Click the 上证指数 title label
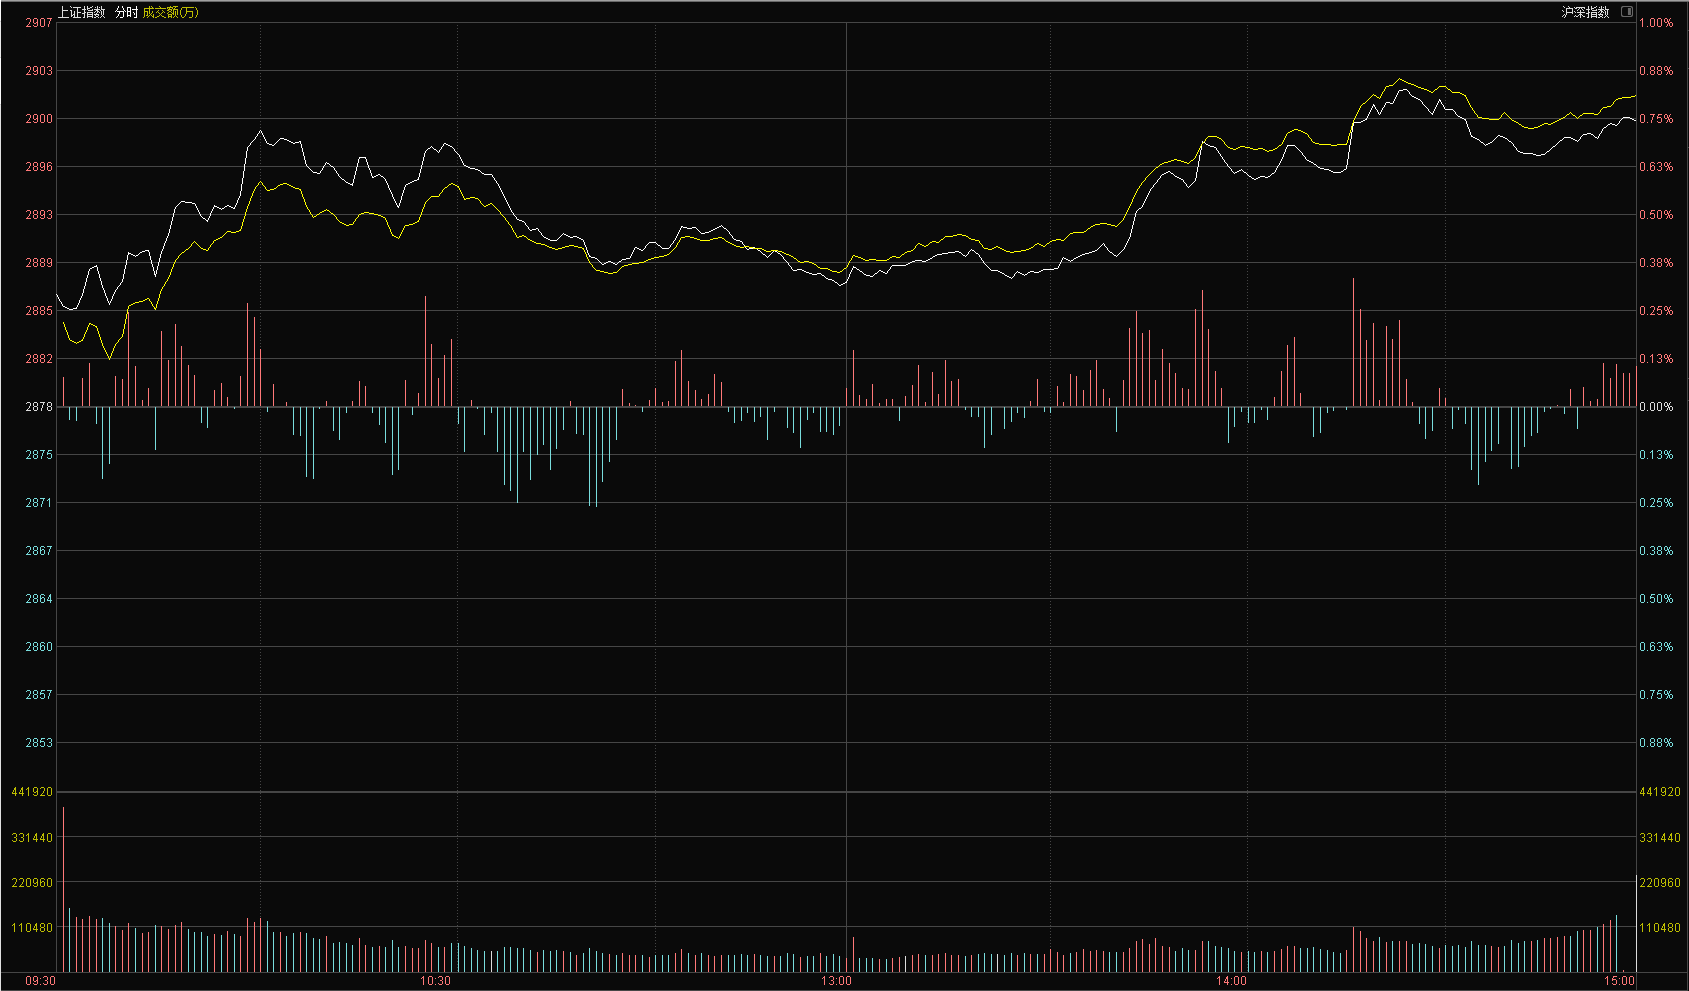This screenshot has height=991, width=1689. coord(81,12)
